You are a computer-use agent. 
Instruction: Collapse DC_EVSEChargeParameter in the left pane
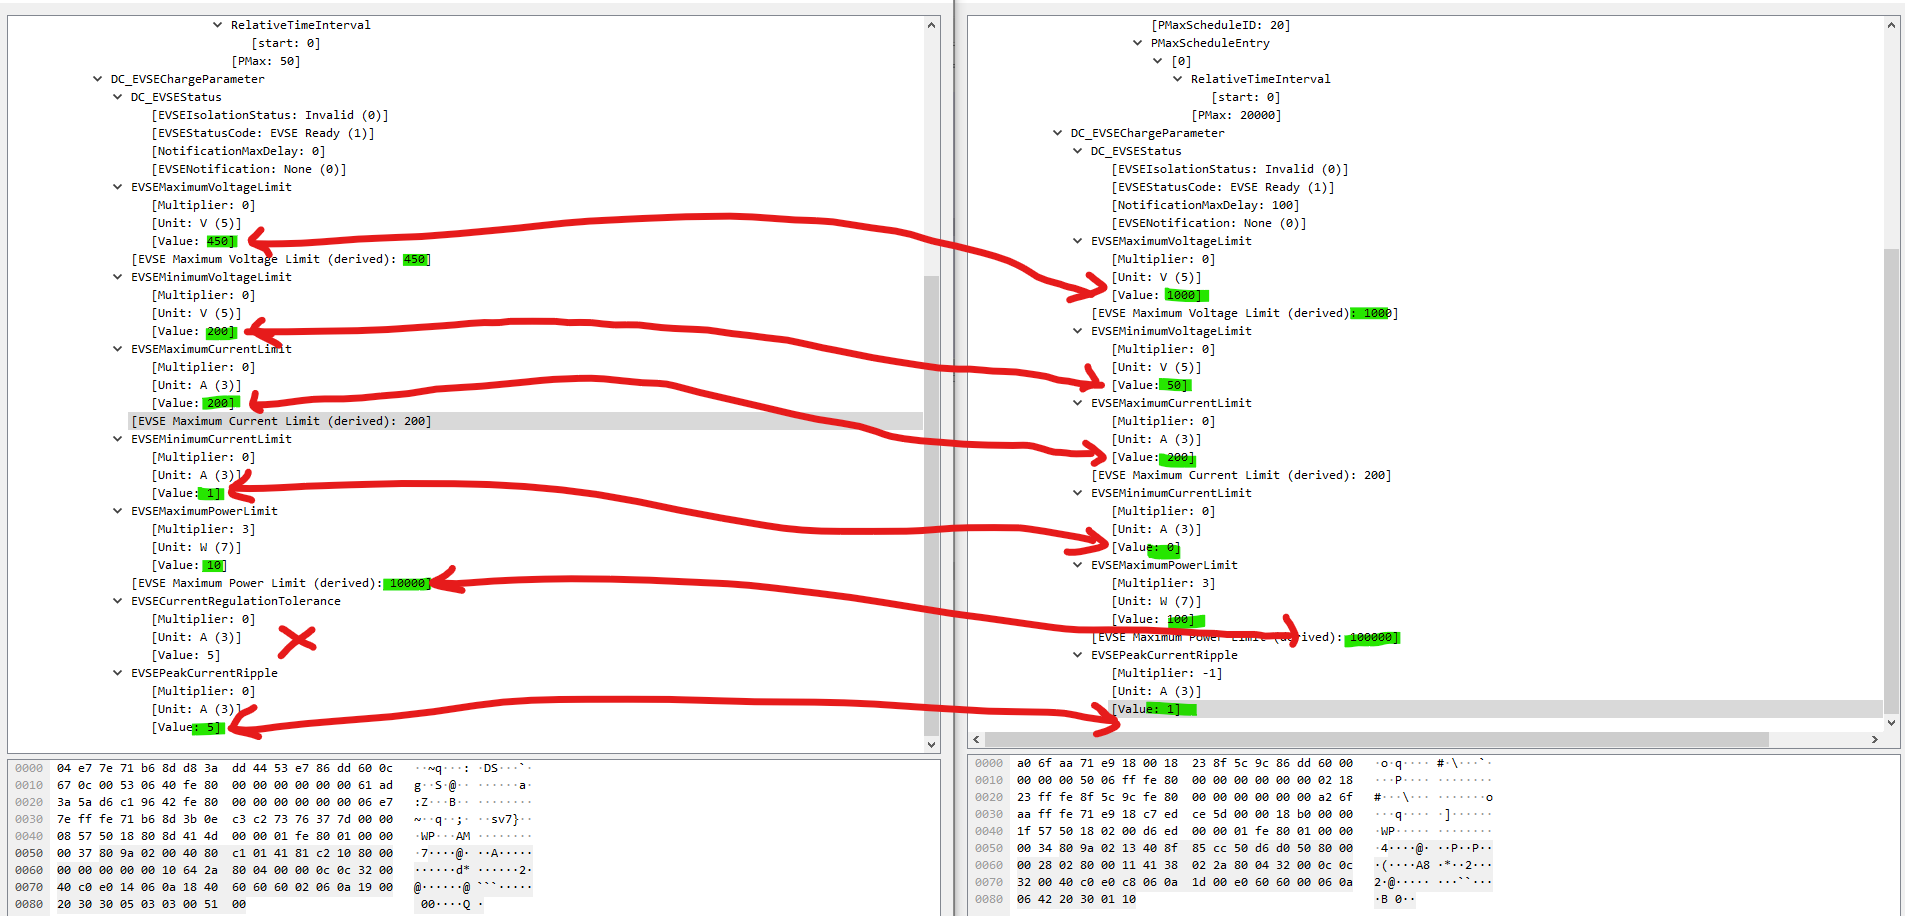(x=97, y=79)
